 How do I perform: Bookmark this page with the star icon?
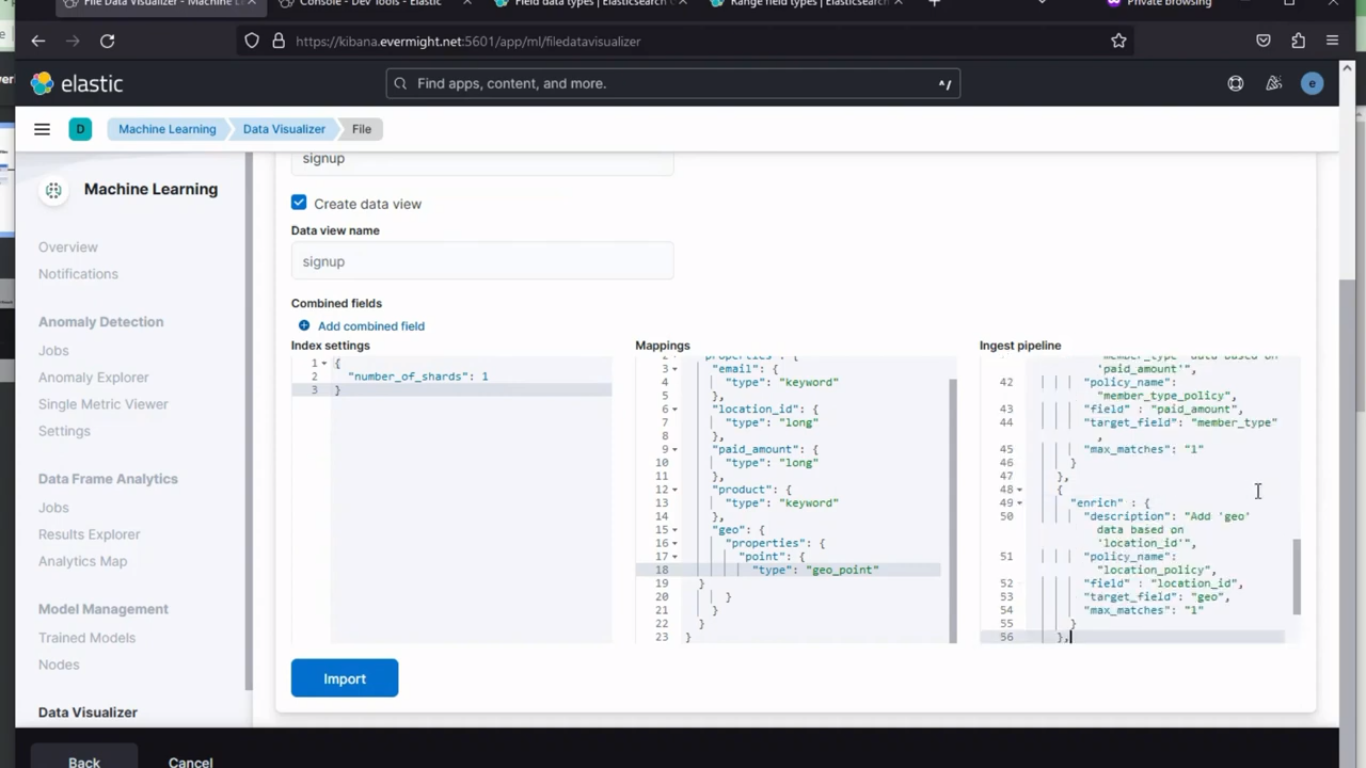coord(1118,41)
